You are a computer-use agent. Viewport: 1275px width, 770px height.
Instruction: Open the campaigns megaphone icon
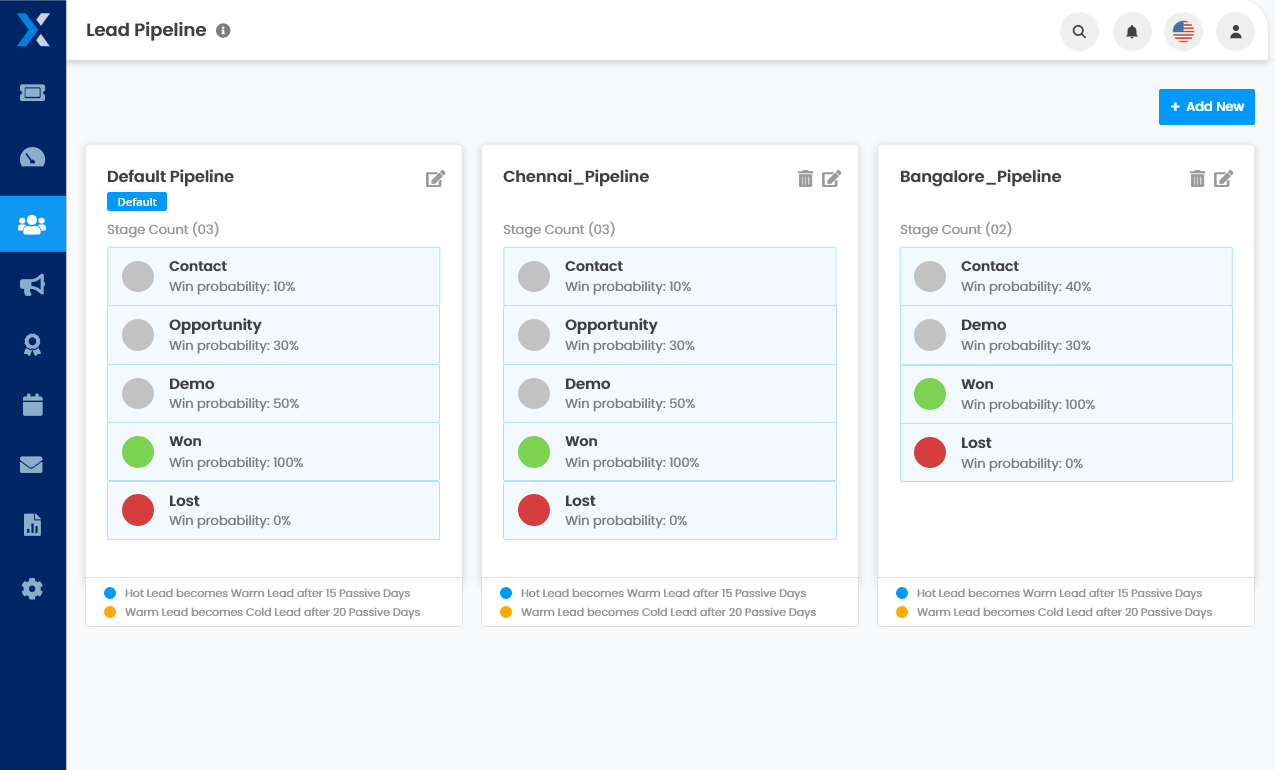tap(32, 285)
